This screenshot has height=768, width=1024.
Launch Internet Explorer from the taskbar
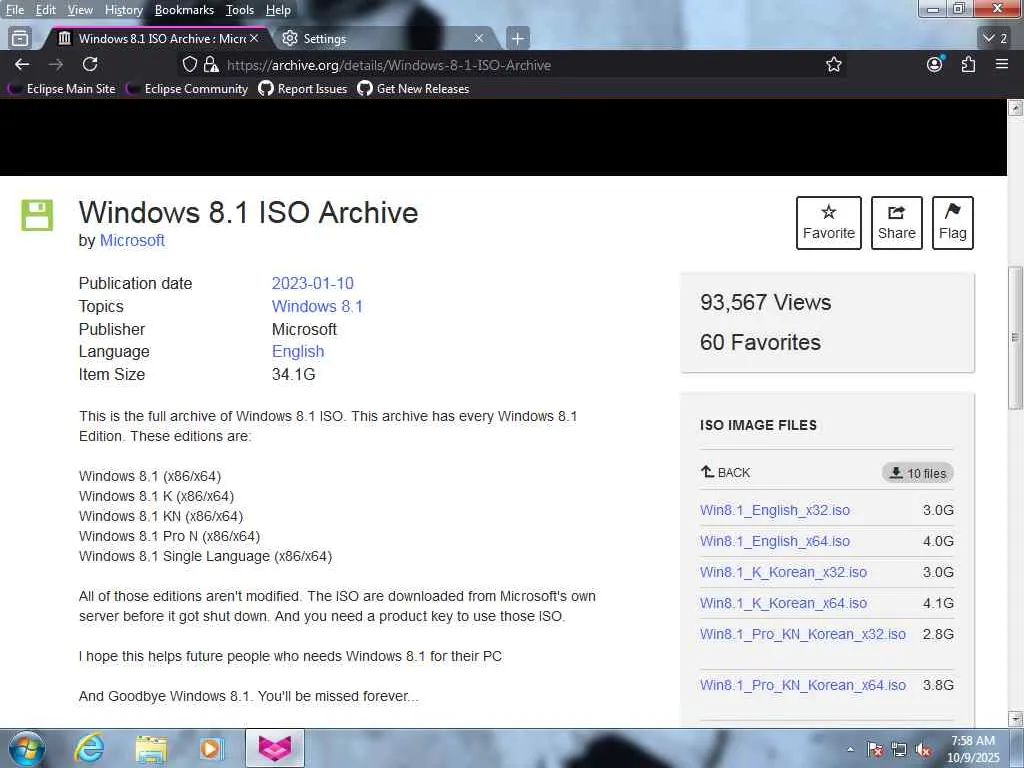click(89, 748)
